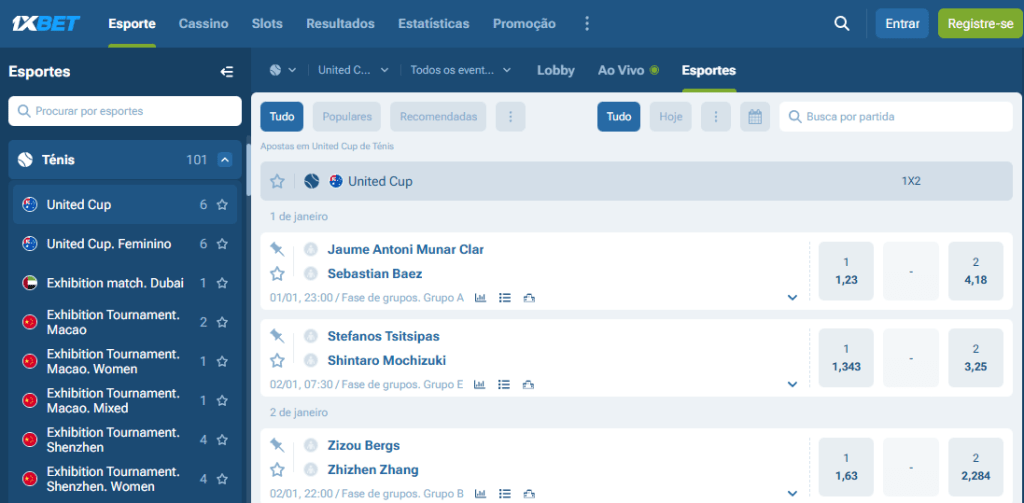Click the Registre-se button

tap(979, 23)
